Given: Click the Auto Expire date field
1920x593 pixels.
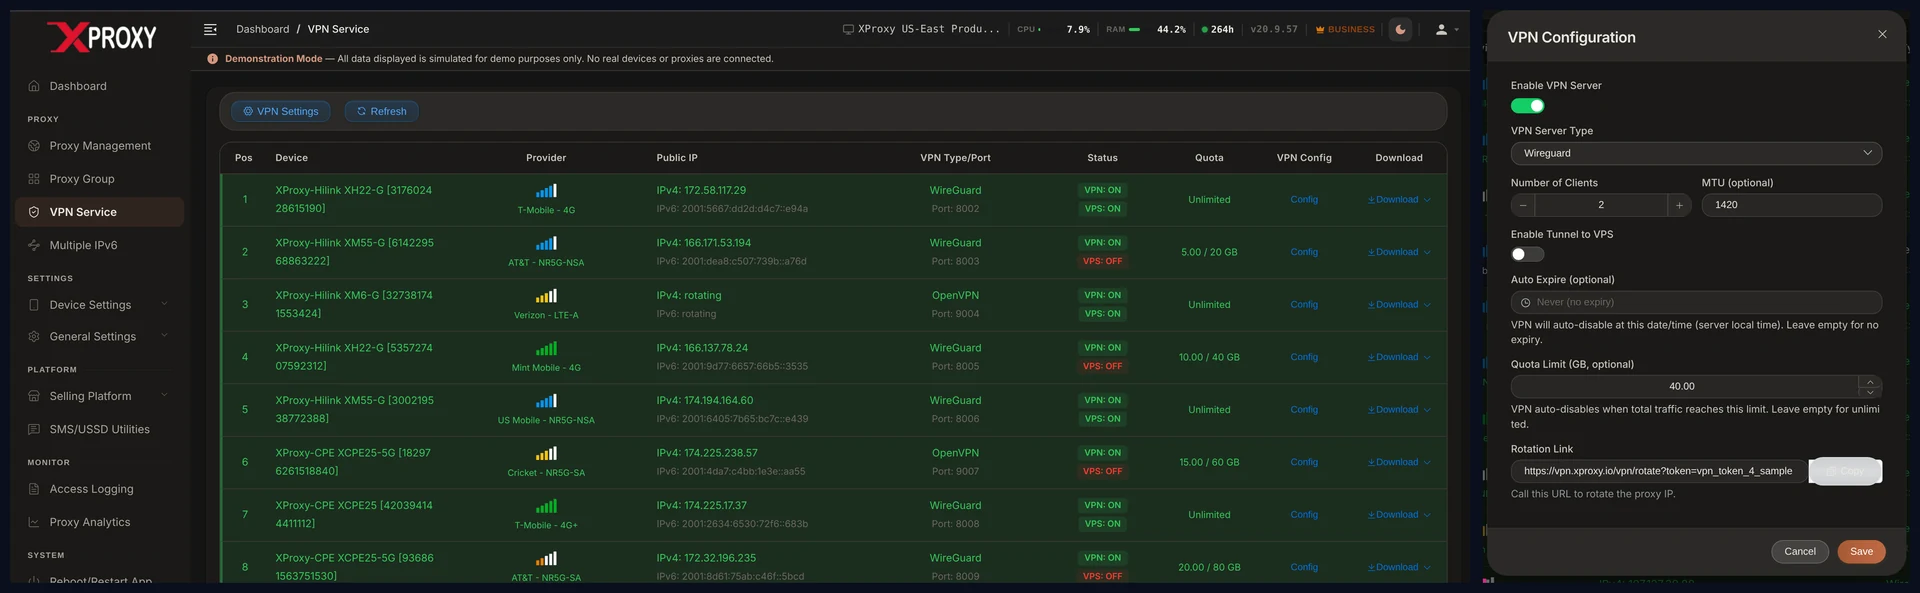Looking at the screenshot, I should (x=1696, y=302).
